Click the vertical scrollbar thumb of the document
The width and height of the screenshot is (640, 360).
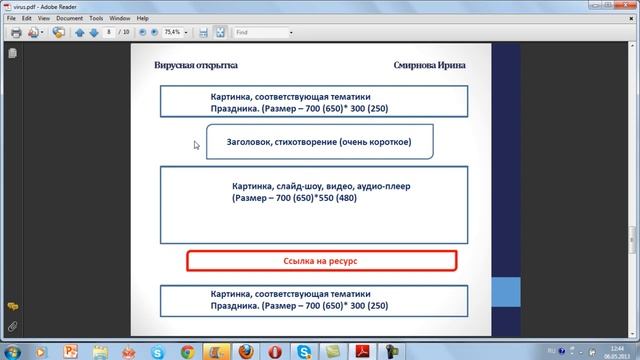[x=632, y=240]
